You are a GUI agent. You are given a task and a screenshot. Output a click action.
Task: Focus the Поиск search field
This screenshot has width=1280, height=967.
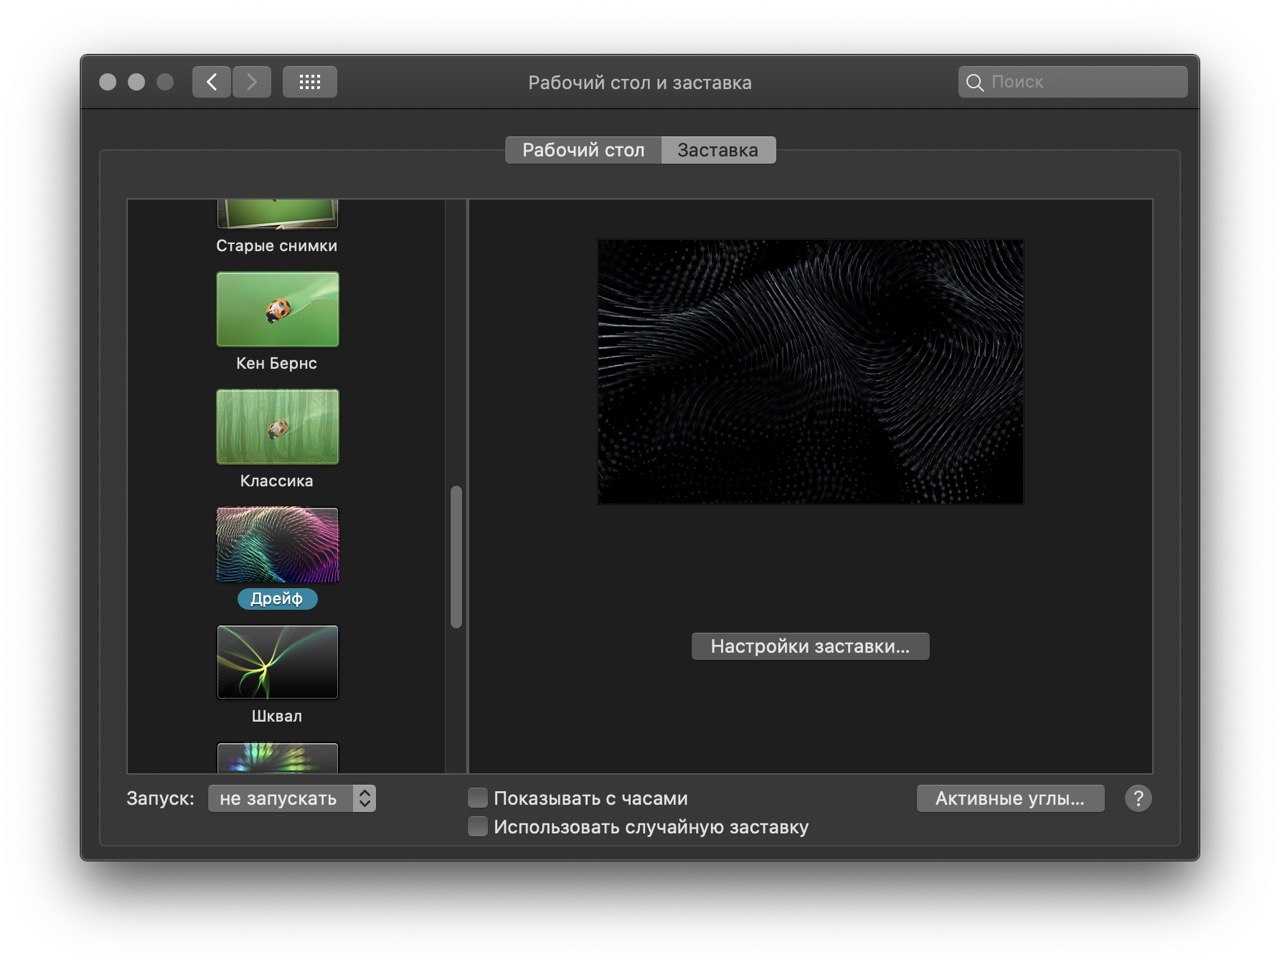(x=1073, y=82)
